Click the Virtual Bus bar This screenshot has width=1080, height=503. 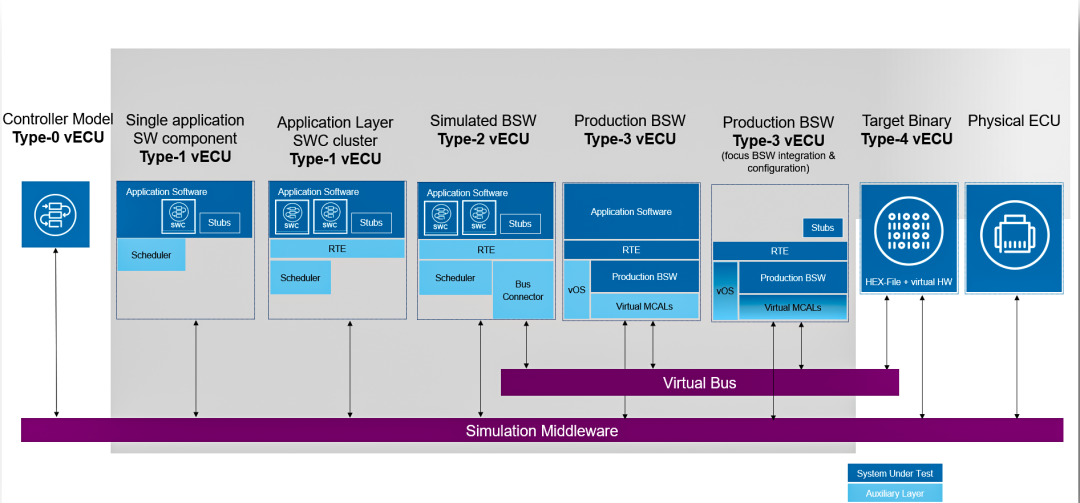[699, 382]
